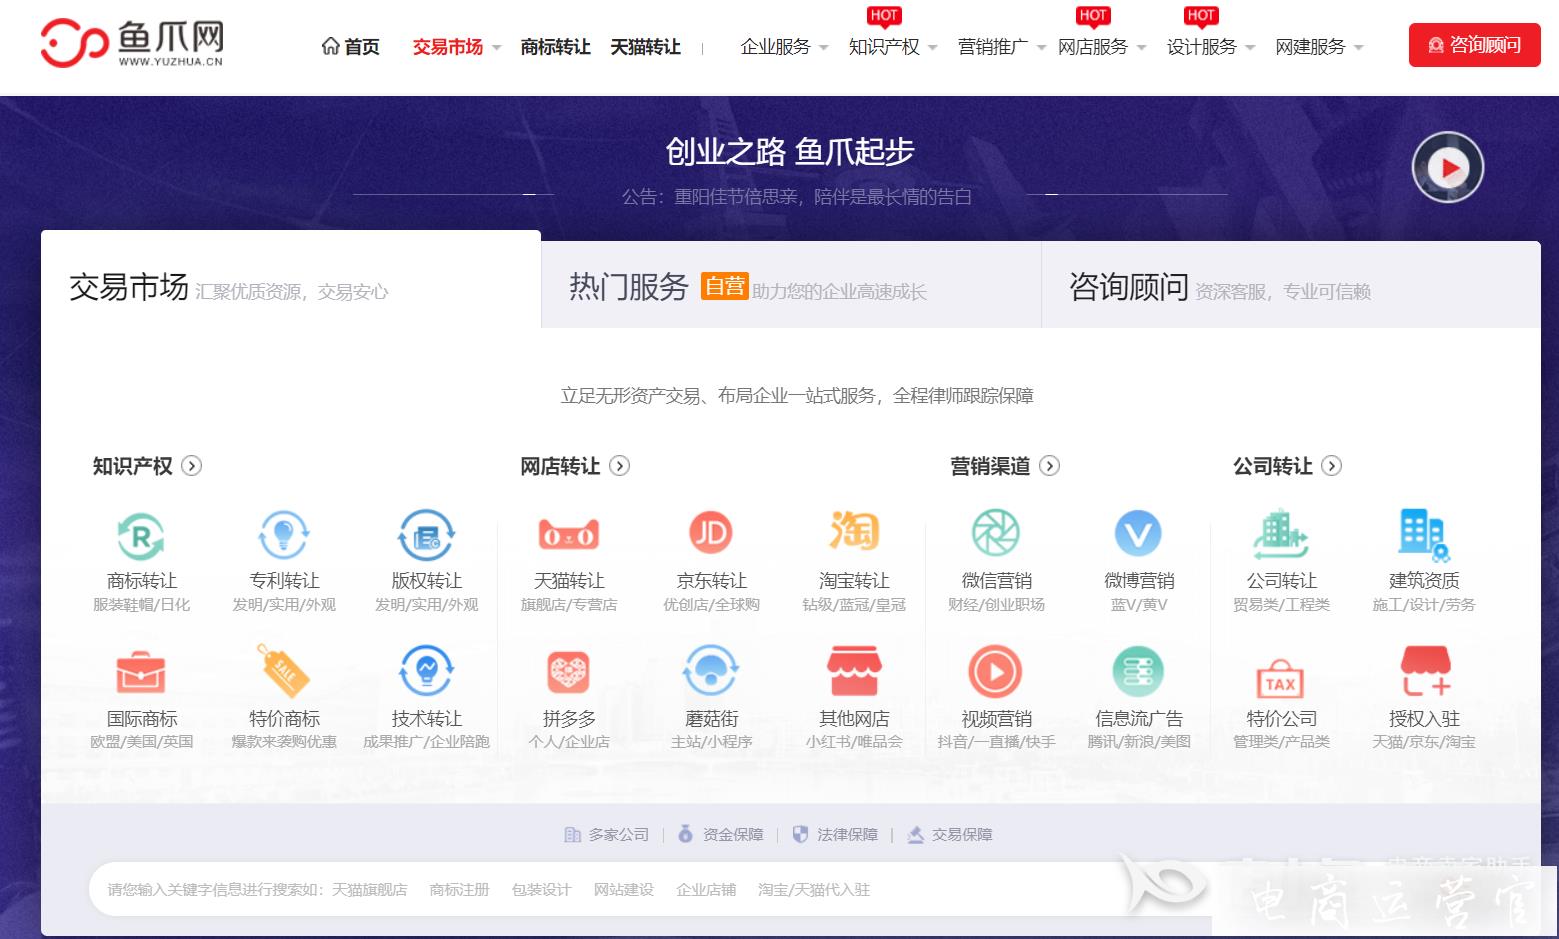Screen dimensions: 1559x939
Task: Expand the 网店转让 section arrow
Action: pyautogui.click(x=620, y=466)
